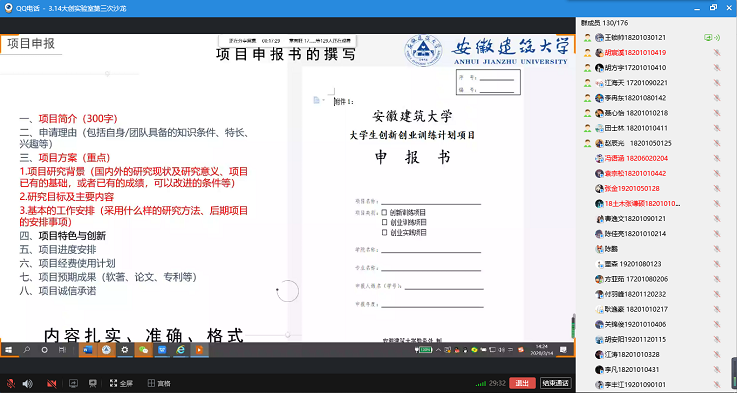Click 结束通话 to end call
This screenshot has width=737, height=393.
556,383
